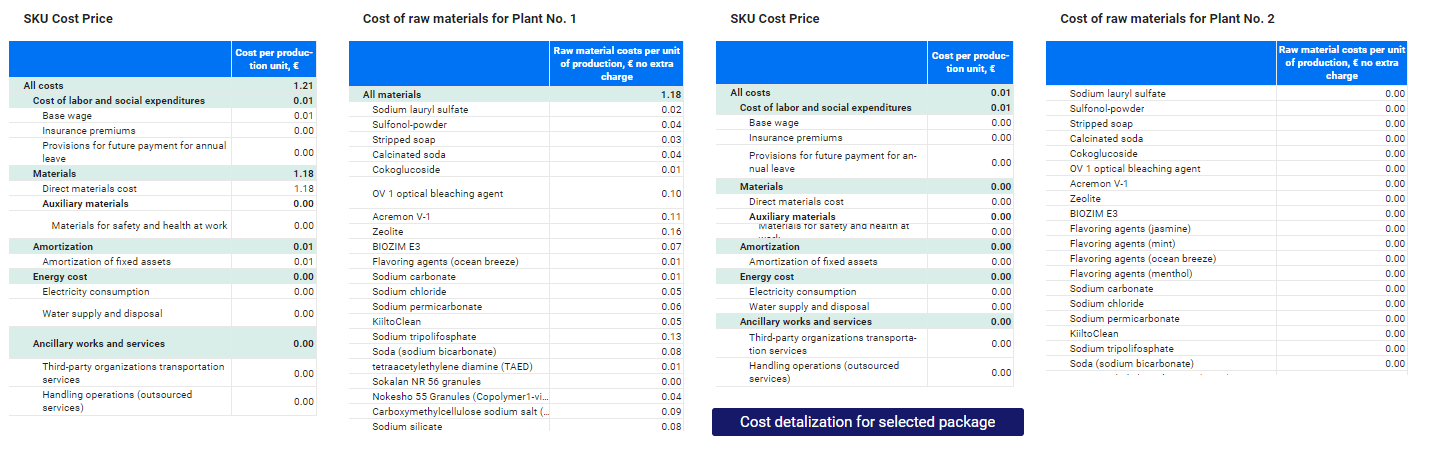The height and width of the screenshot is (452, 1432).
Task: Select the Stripped soap value 0.03
Action: pos(671,139)
